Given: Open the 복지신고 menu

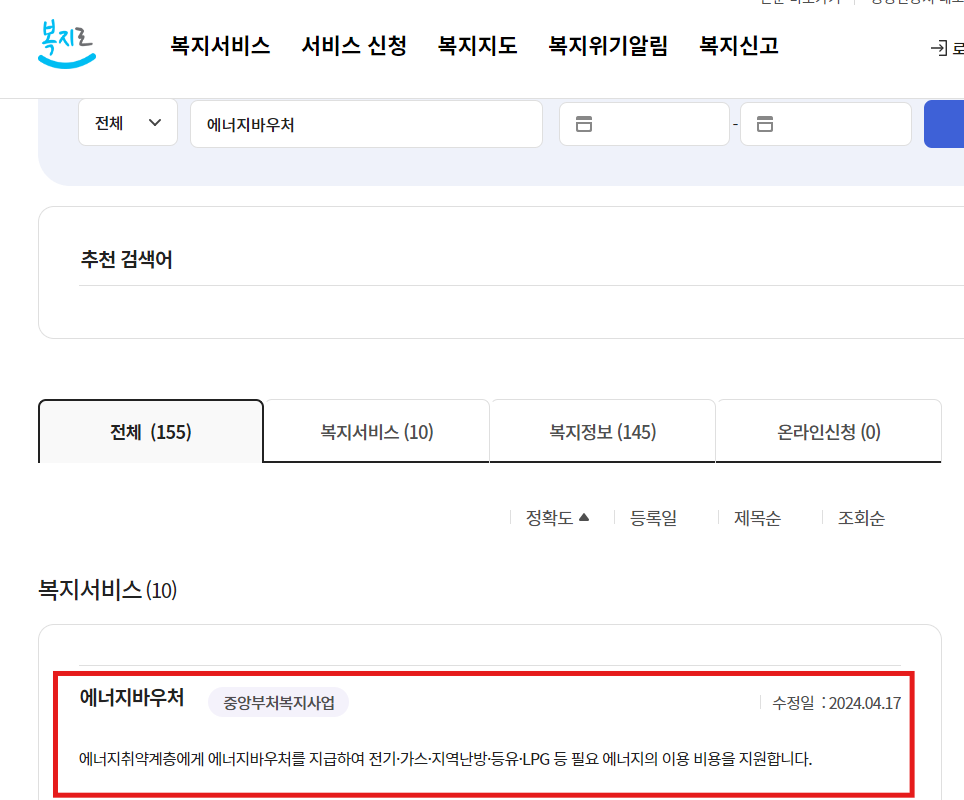Looking at the screenshot, I should pos(739,46).
